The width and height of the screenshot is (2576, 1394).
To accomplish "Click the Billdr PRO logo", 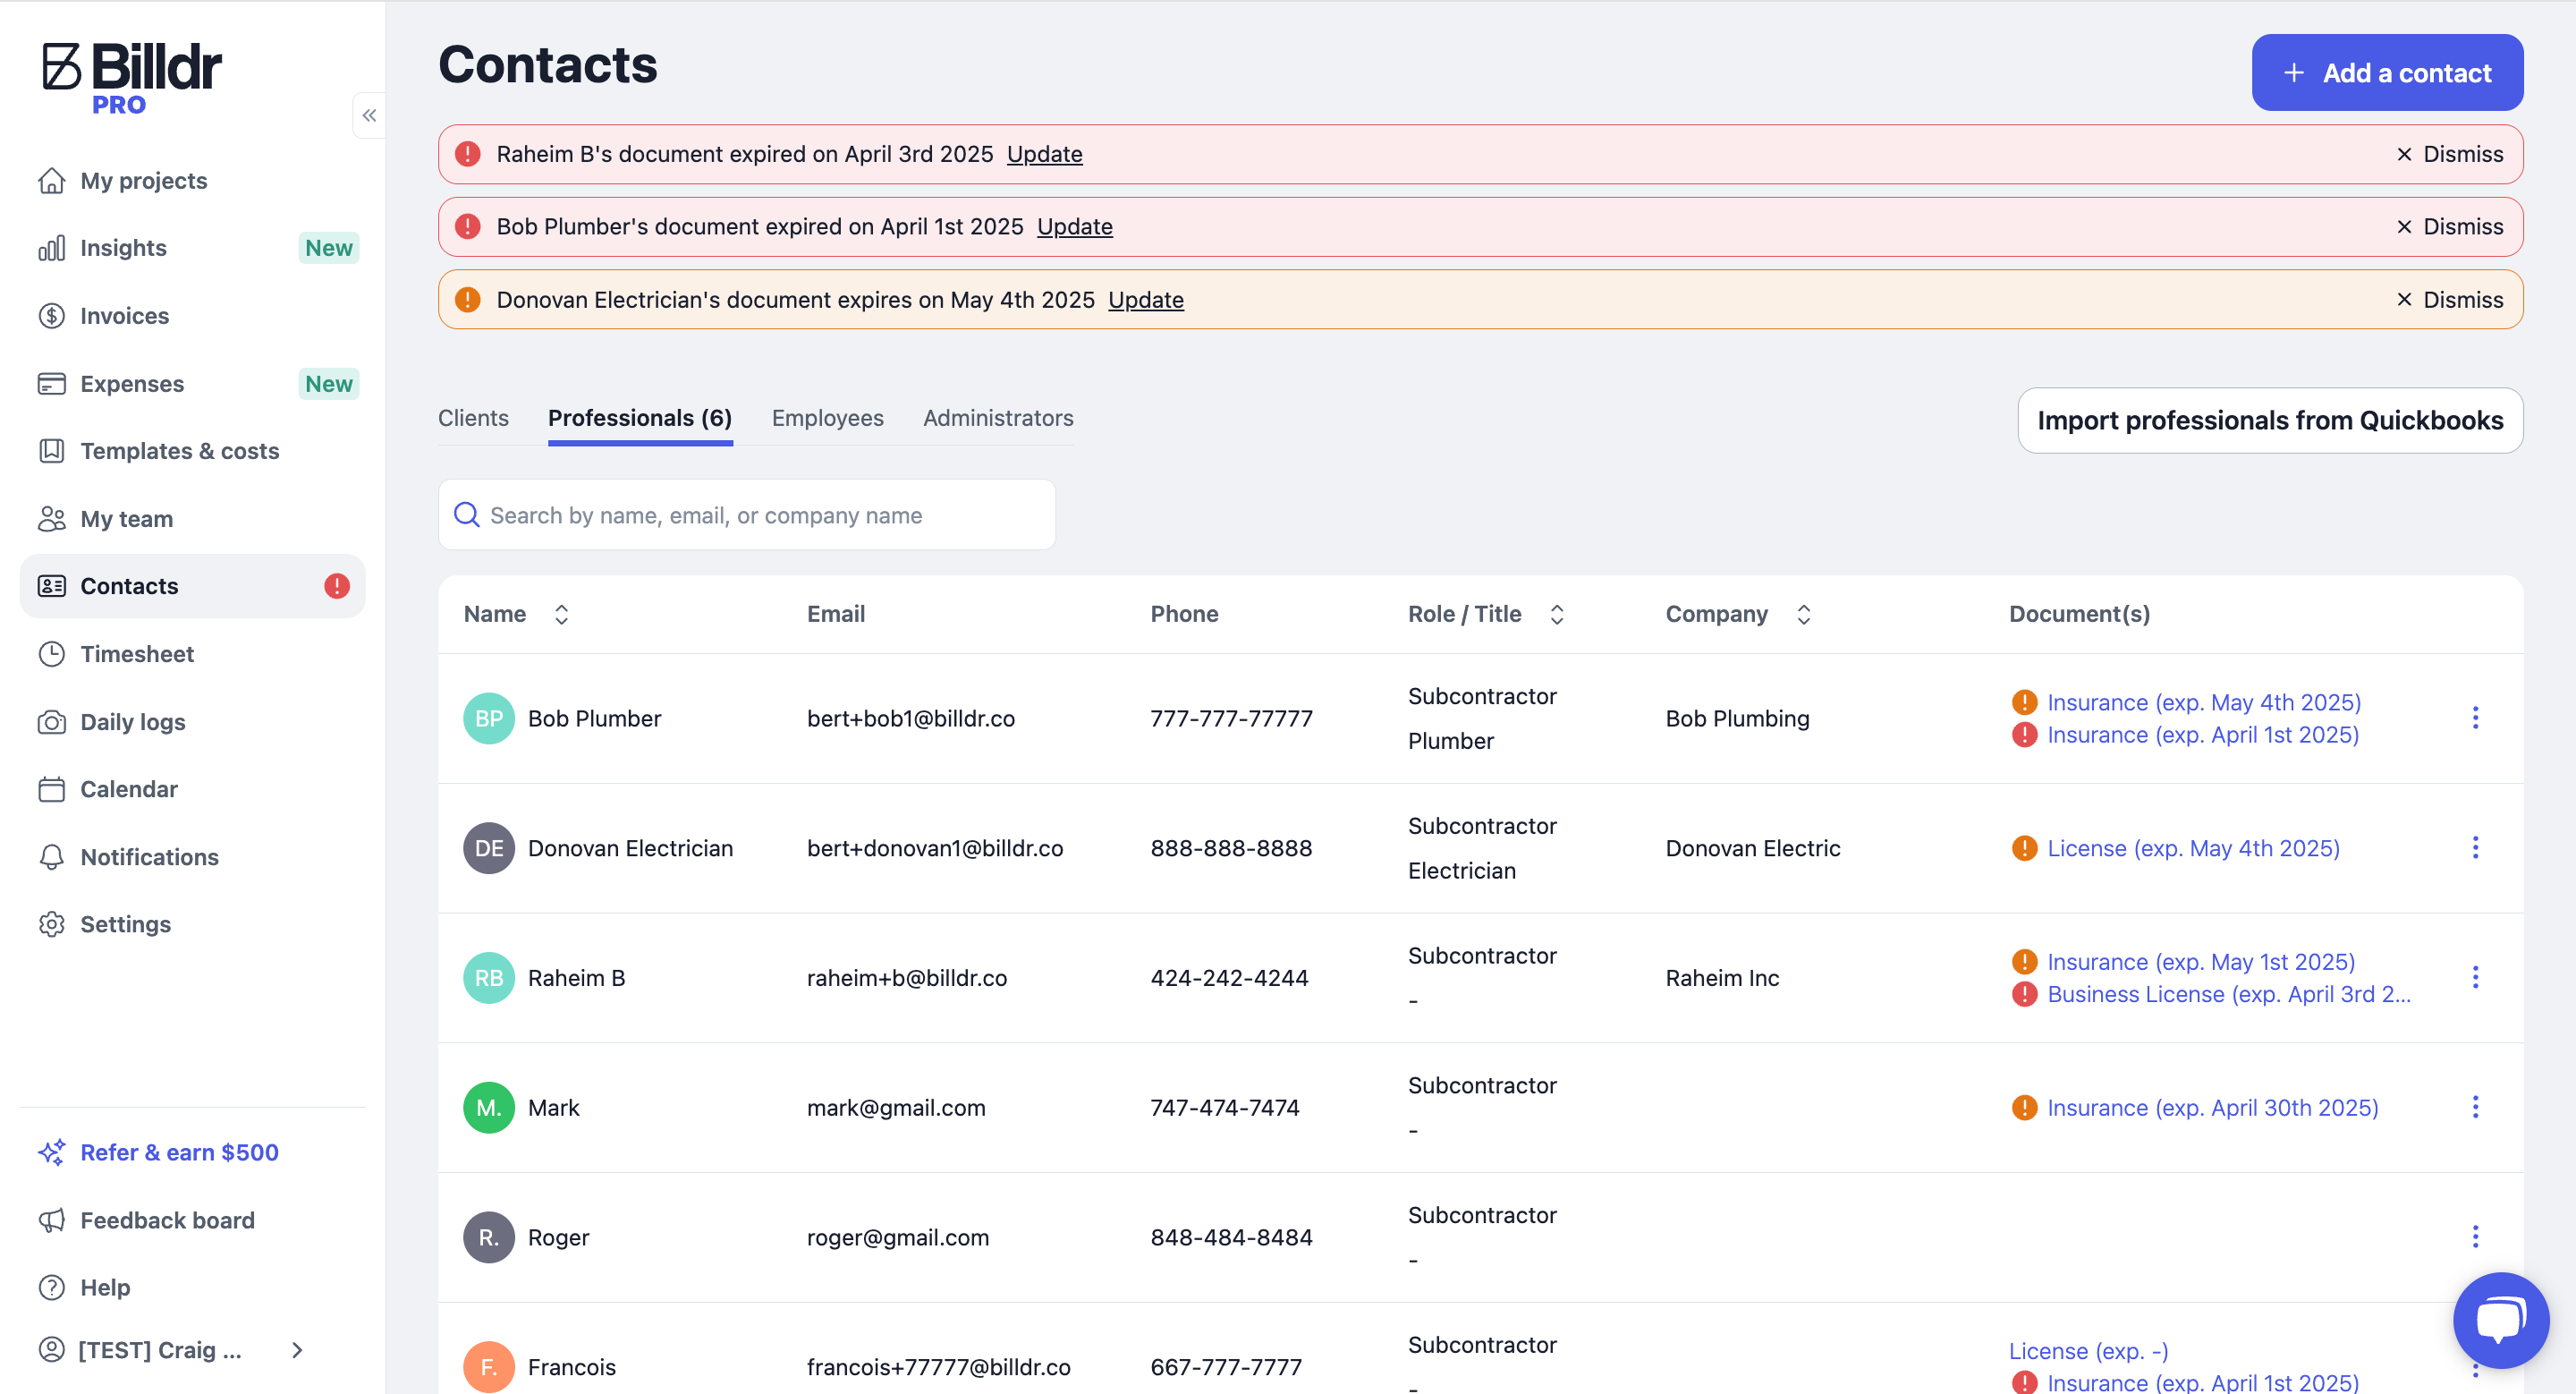I will (x=131, y=79).
